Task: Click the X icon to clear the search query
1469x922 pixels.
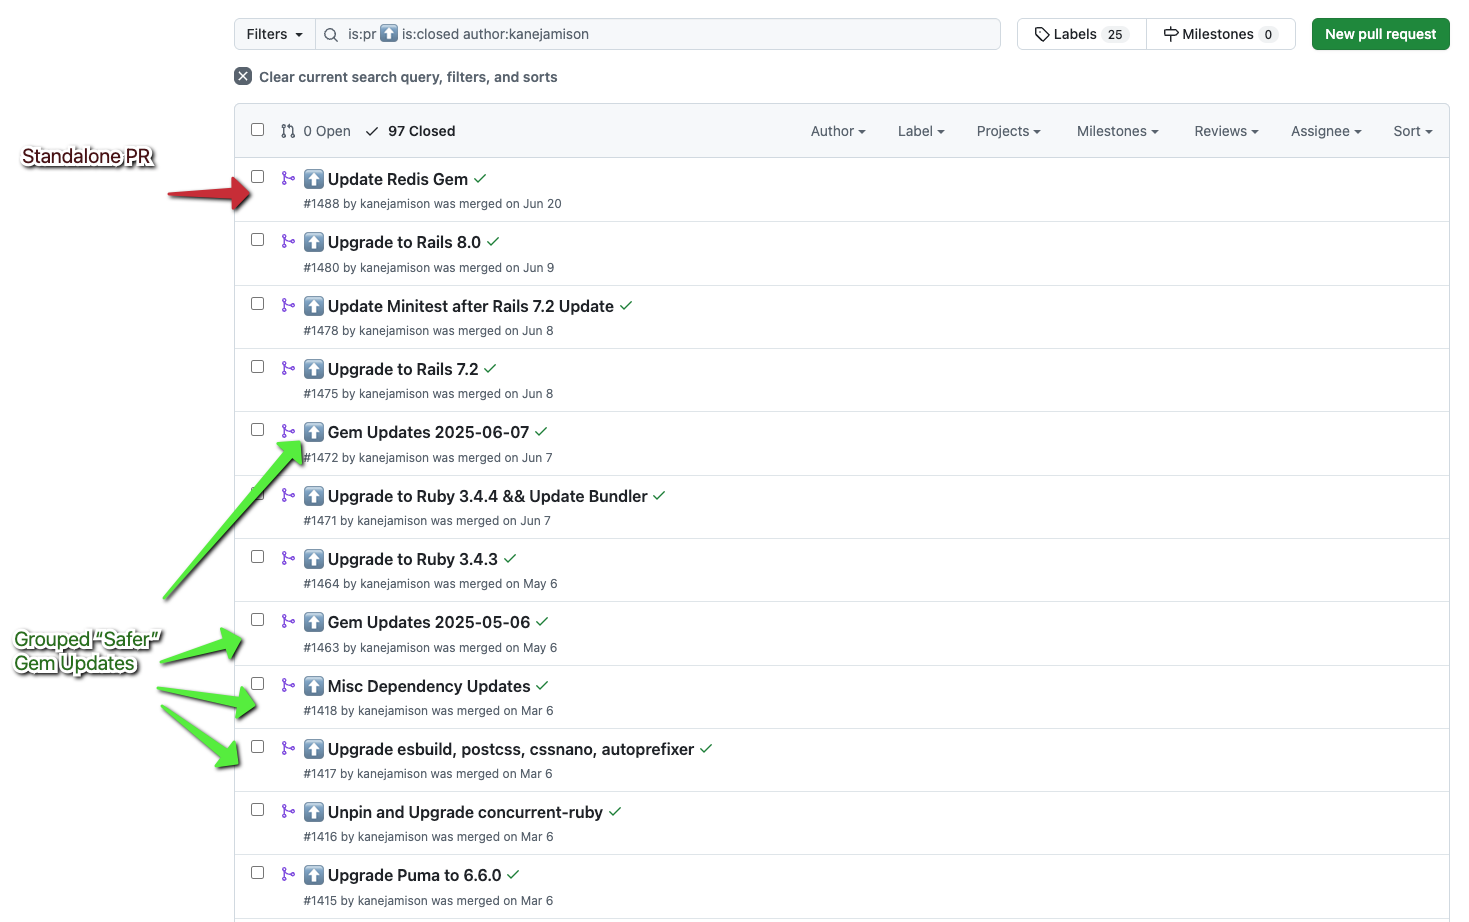Action: point(243,76)
